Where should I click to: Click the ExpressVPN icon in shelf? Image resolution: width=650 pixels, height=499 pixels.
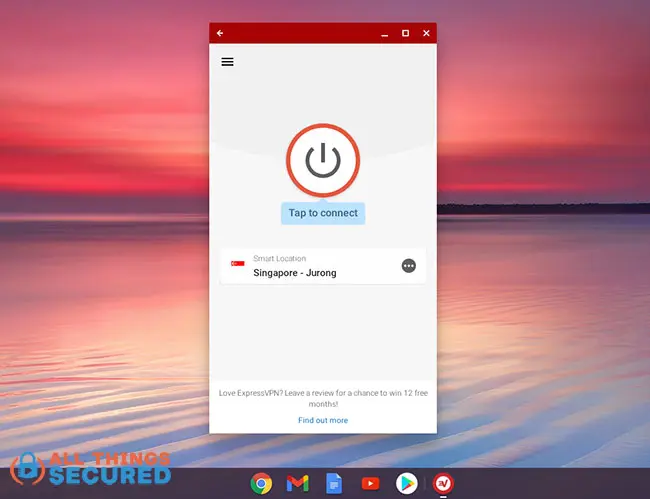[443, 483]
